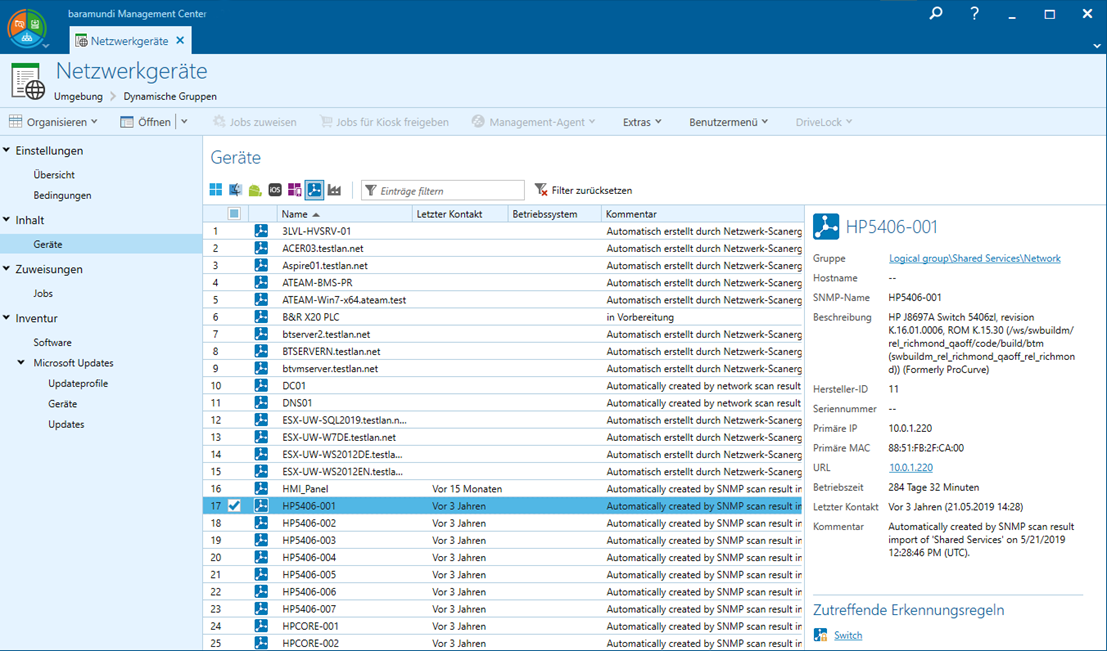Open the logo dropdown arrow
The width and height of the screenshot is (1107, 651).
(46, 46)
